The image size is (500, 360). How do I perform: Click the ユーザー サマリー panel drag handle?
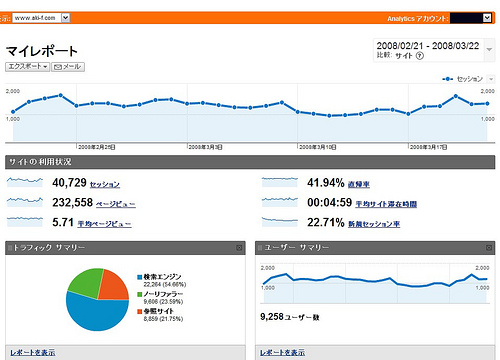coord(260,248)
